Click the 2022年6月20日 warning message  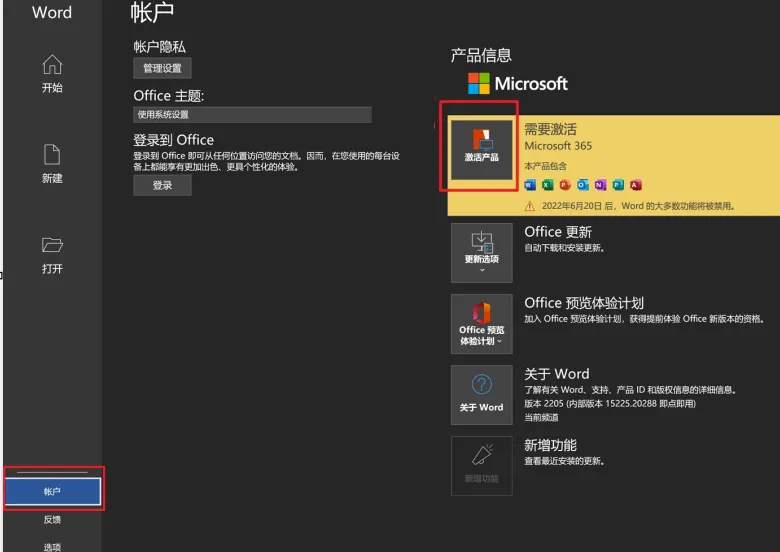(638, 206)
